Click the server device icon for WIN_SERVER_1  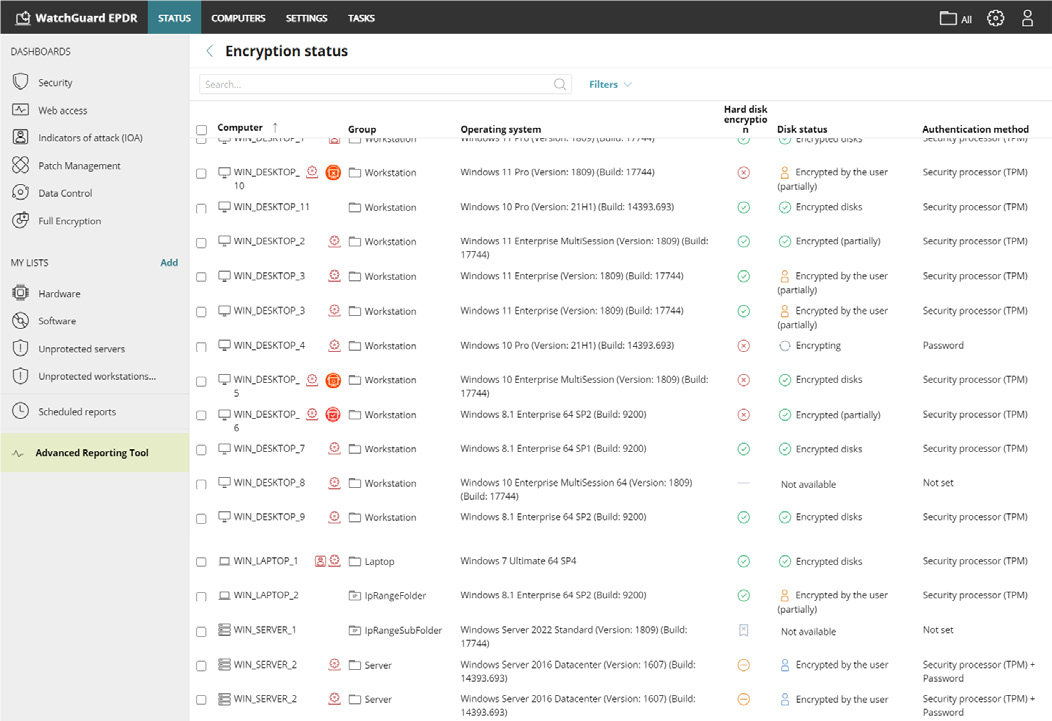pos(225,630)
